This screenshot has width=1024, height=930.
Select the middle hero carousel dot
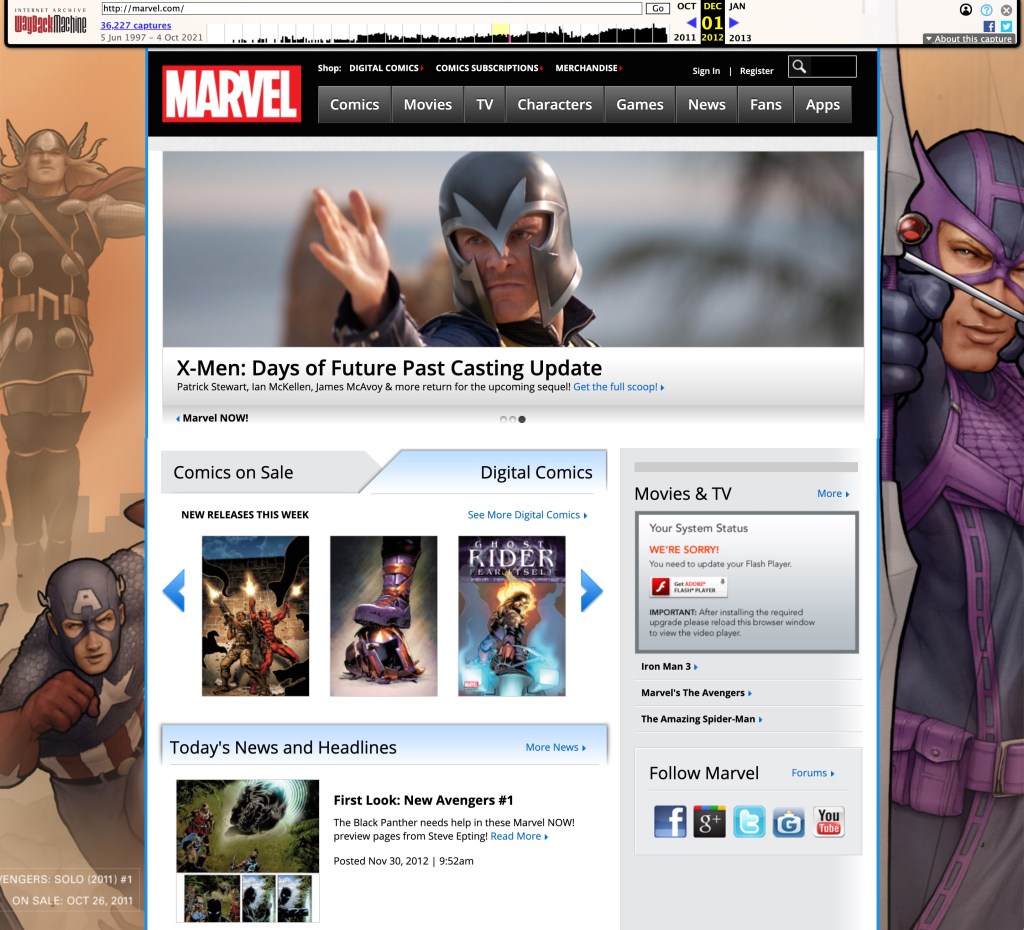pyautogui.click(x=512, y=419)
